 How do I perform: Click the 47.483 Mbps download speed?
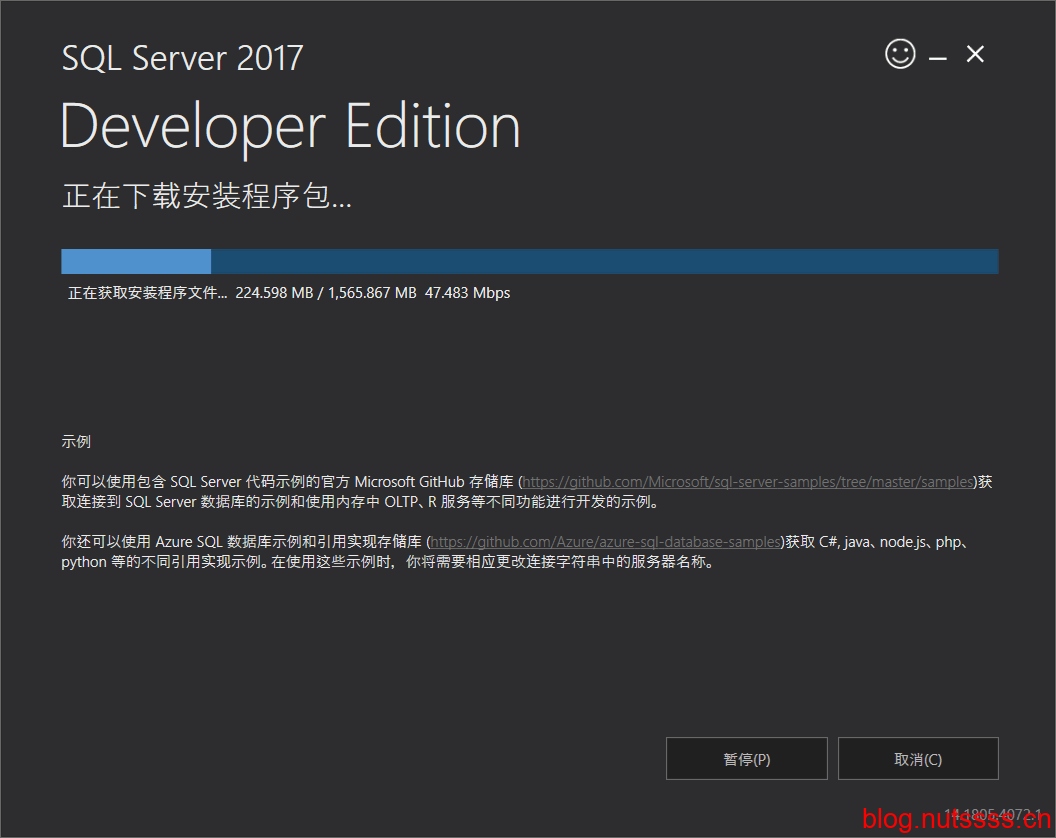pos(467,293)
